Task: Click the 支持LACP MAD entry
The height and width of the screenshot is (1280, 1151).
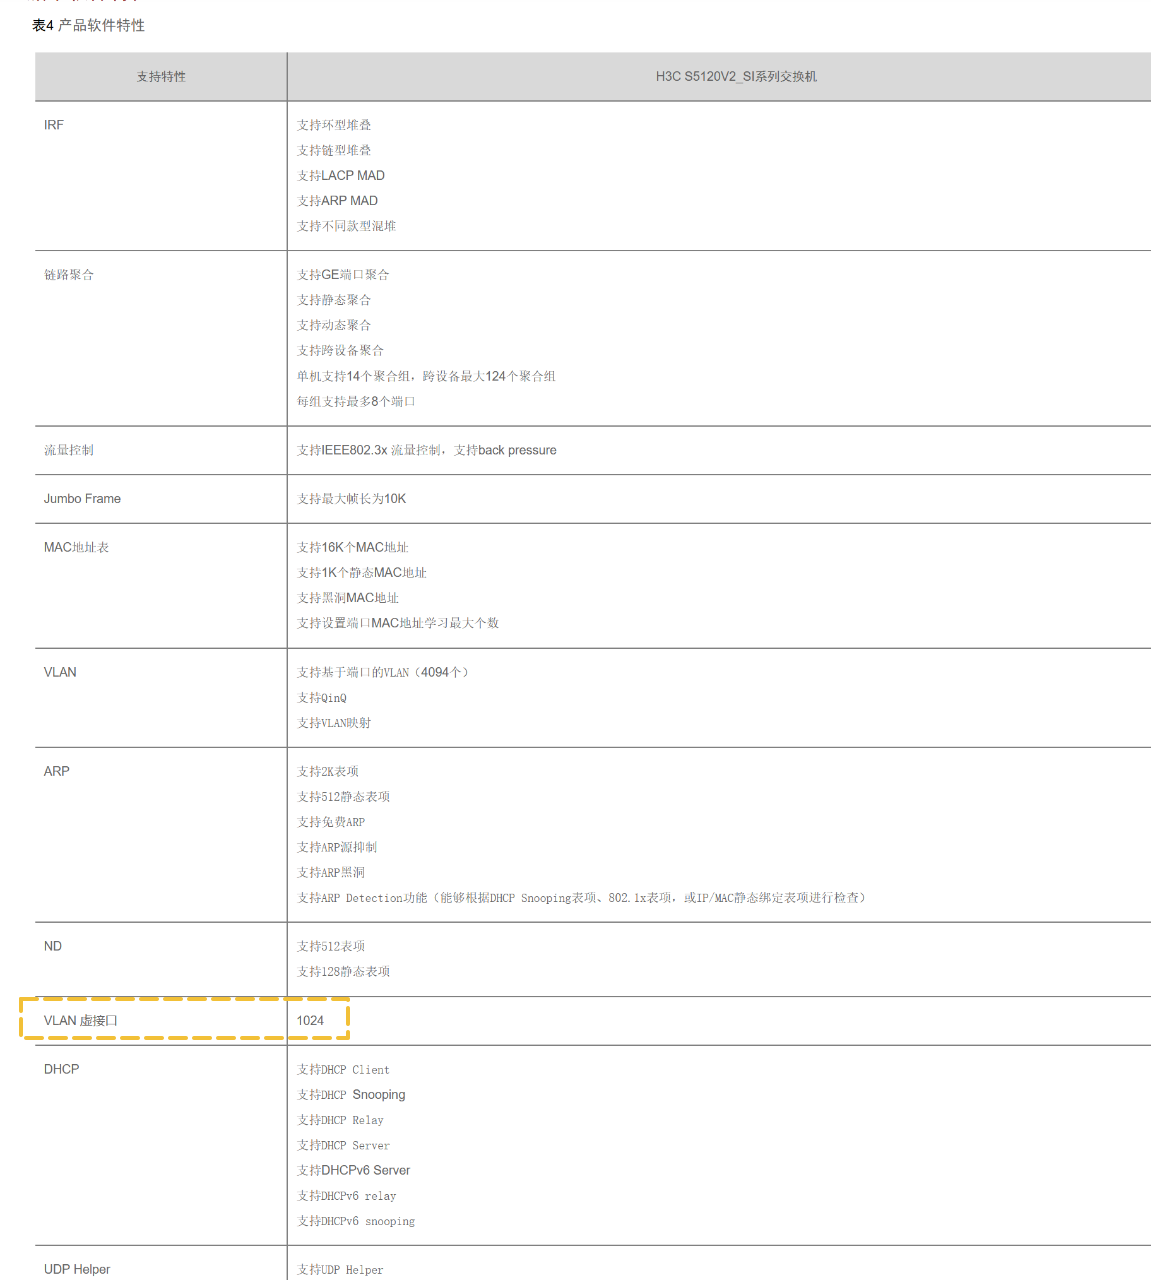Action: click(x=341, y=176)
